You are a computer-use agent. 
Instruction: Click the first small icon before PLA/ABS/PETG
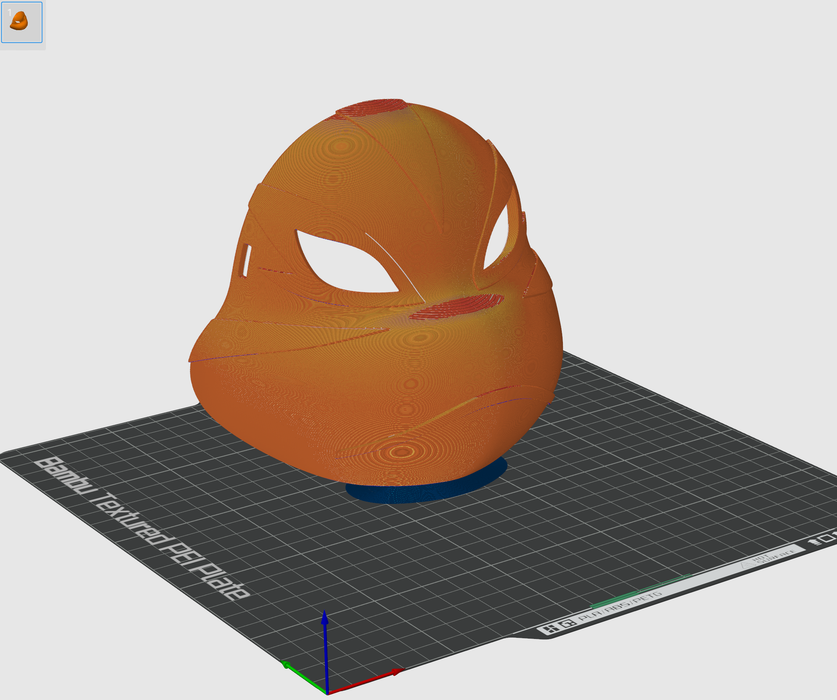(x=549, y=629)
